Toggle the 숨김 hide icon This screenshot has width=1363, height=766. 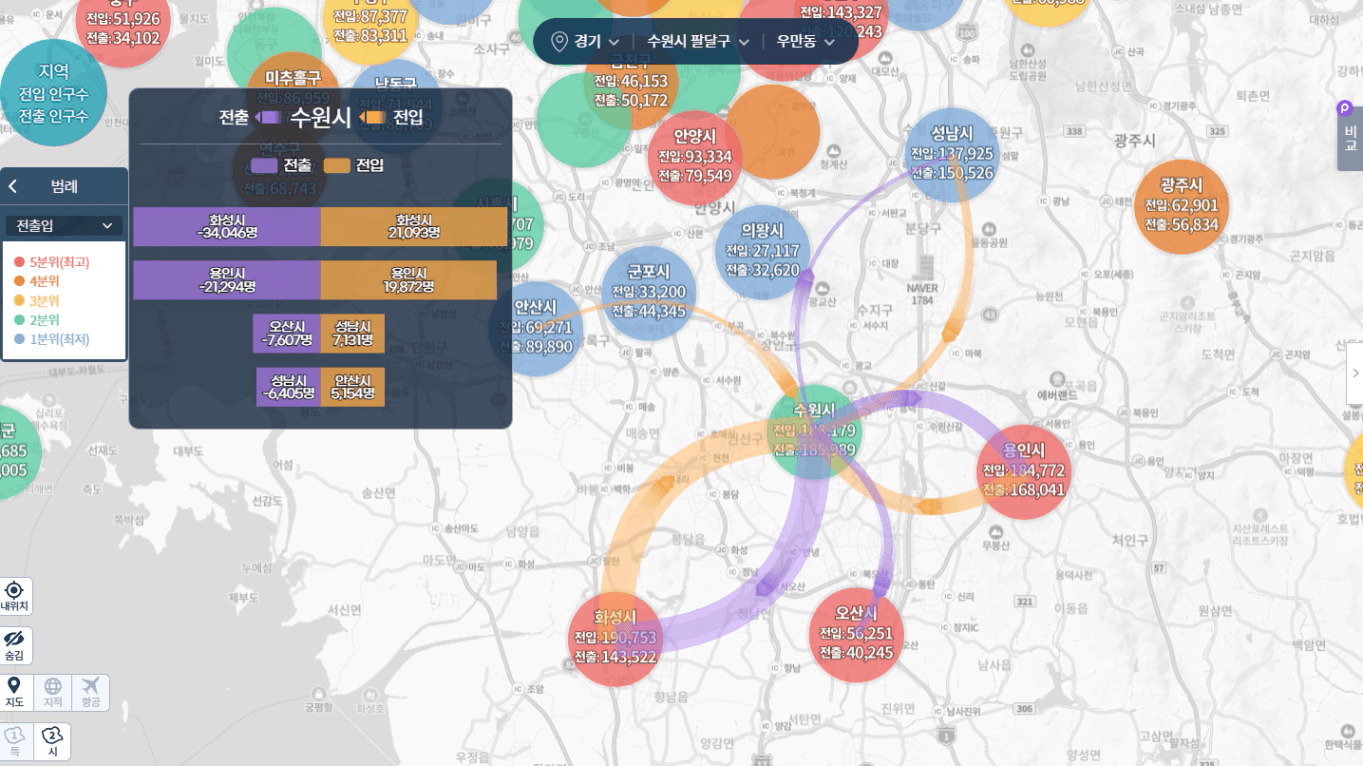pyautogui.click(x=15, y=645)
